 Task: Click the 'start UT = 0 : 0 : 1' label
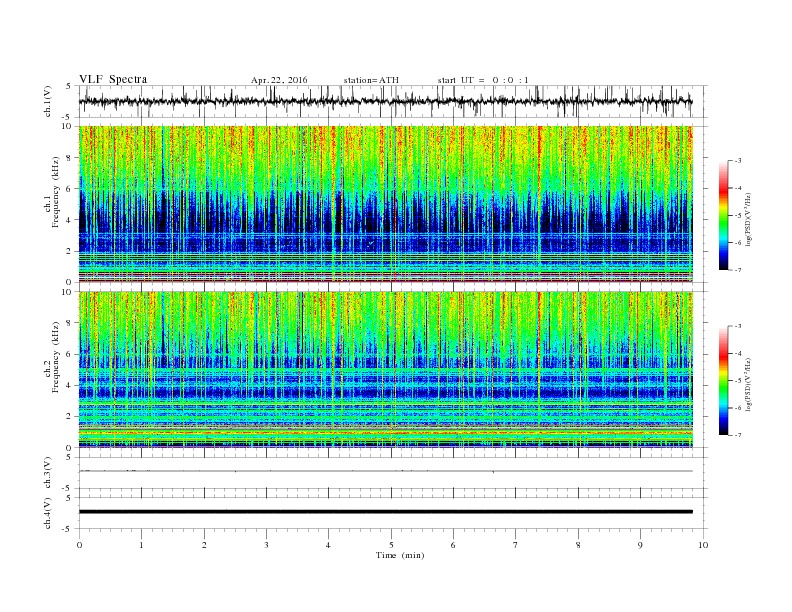coord(483,80)
